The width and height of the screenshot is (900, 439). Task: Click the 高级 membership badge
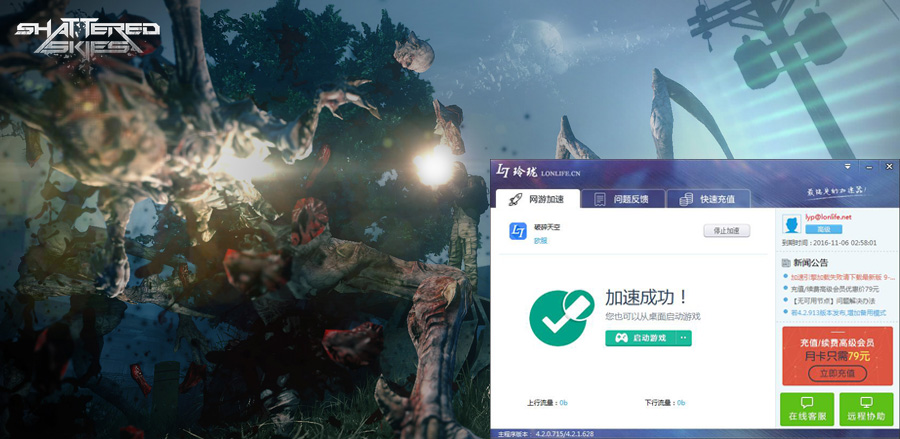click(824, 229)
